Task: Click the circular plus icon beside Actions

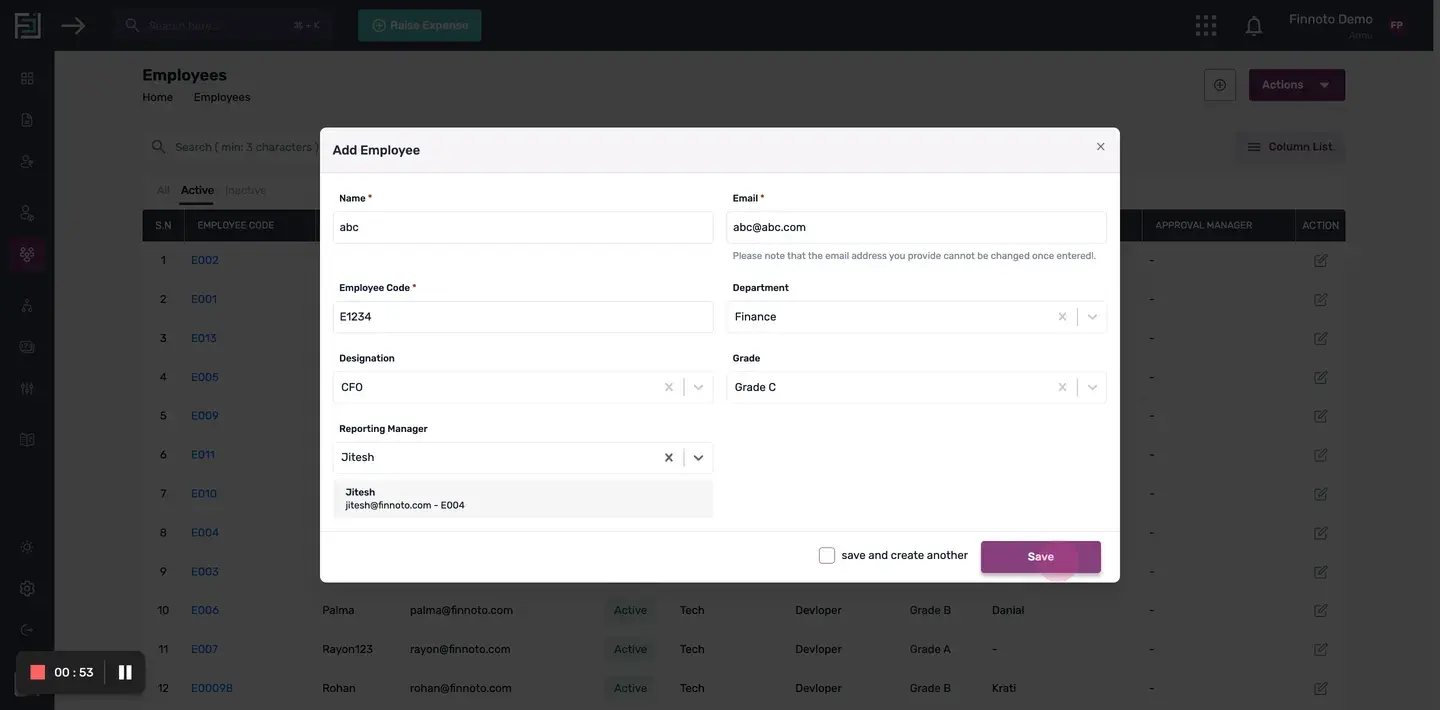Action: coord(1220,85)
